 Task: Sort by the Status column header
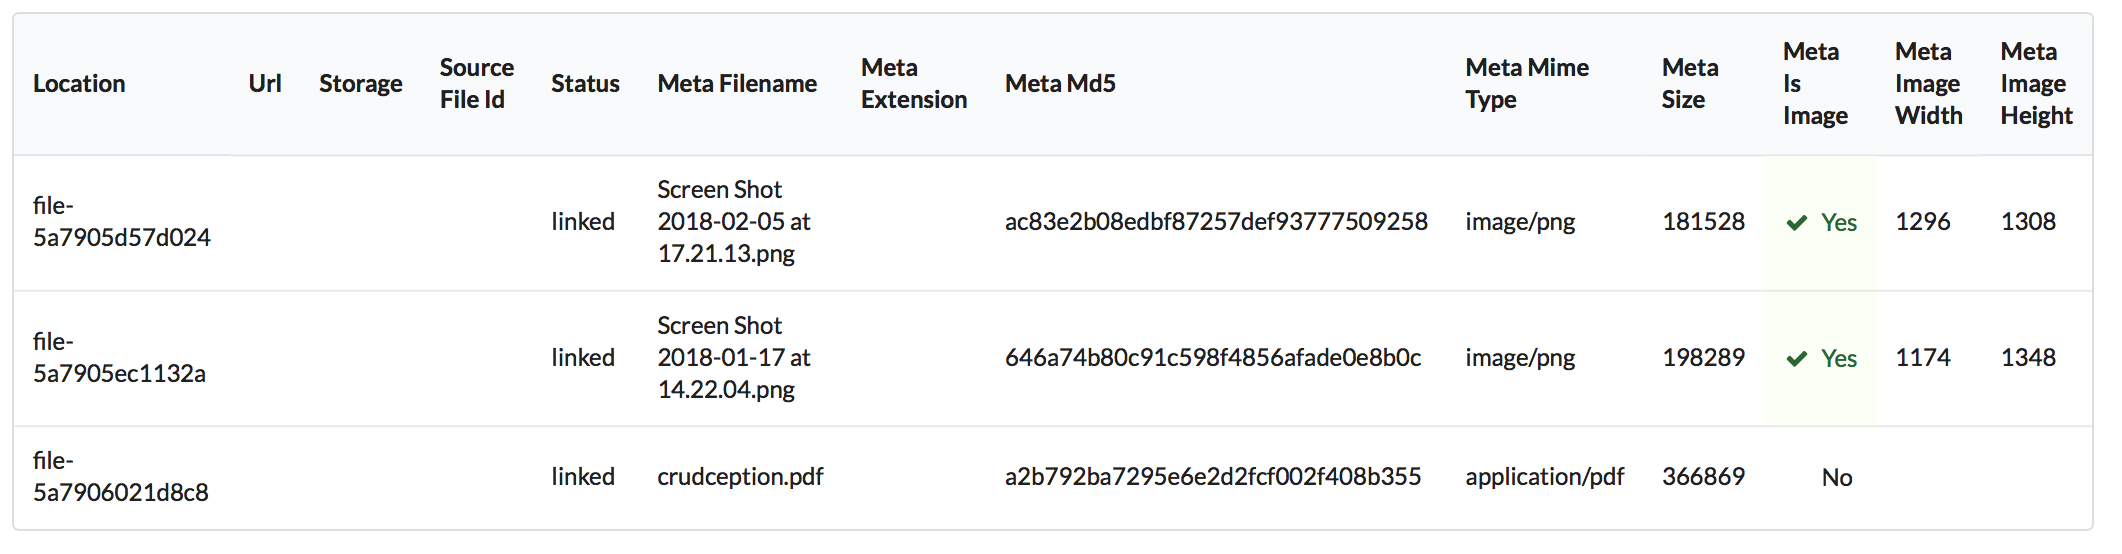point(585,84)
